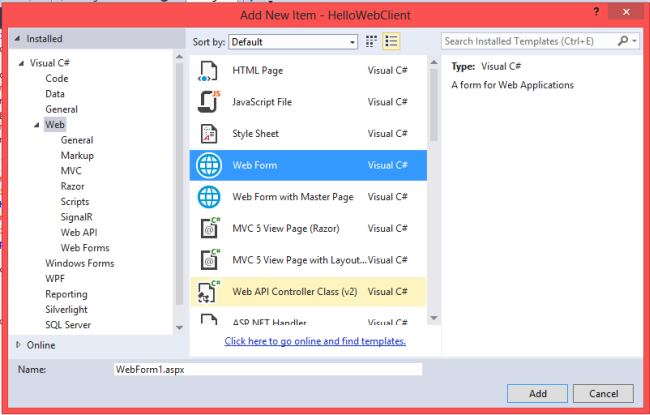The width and height of the screenshot is (650, 415).
Task: Click the MVC 5 View Page with Layout icon
Action: pyautogui.click(x=210, y=260)
